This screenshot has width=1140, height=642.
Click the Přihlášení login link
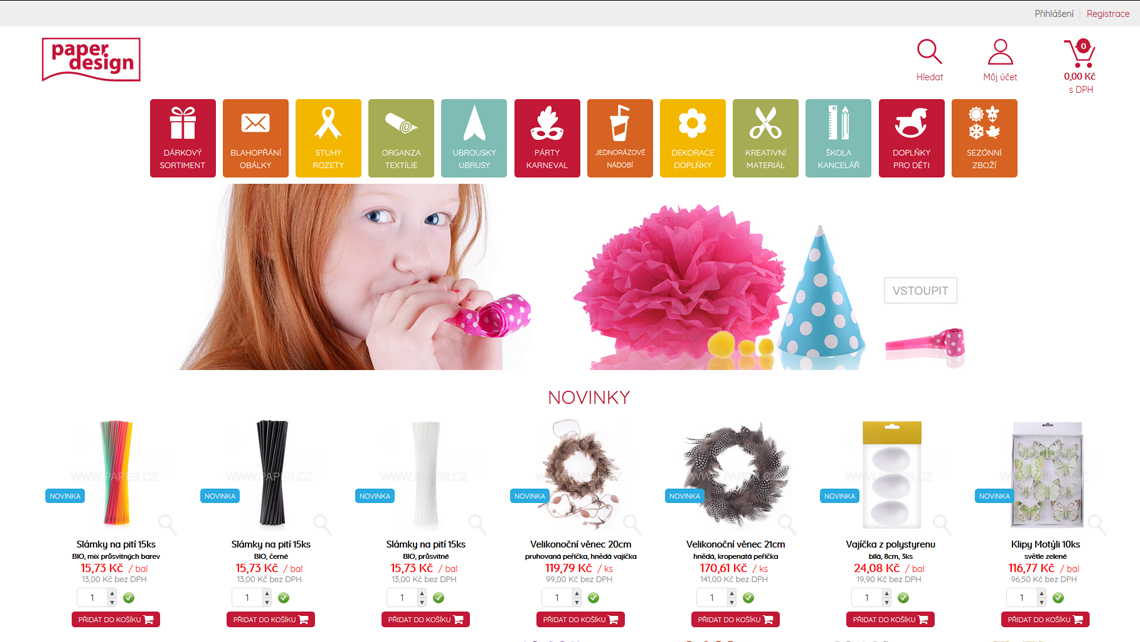tap(1054, 14)
